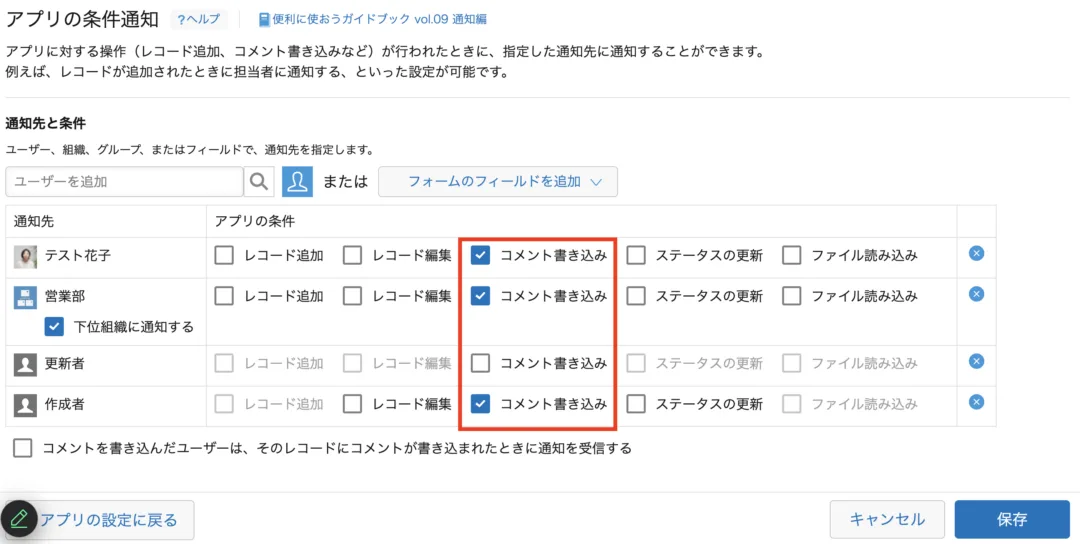Click the 営業部 name text

coord(65,296)
